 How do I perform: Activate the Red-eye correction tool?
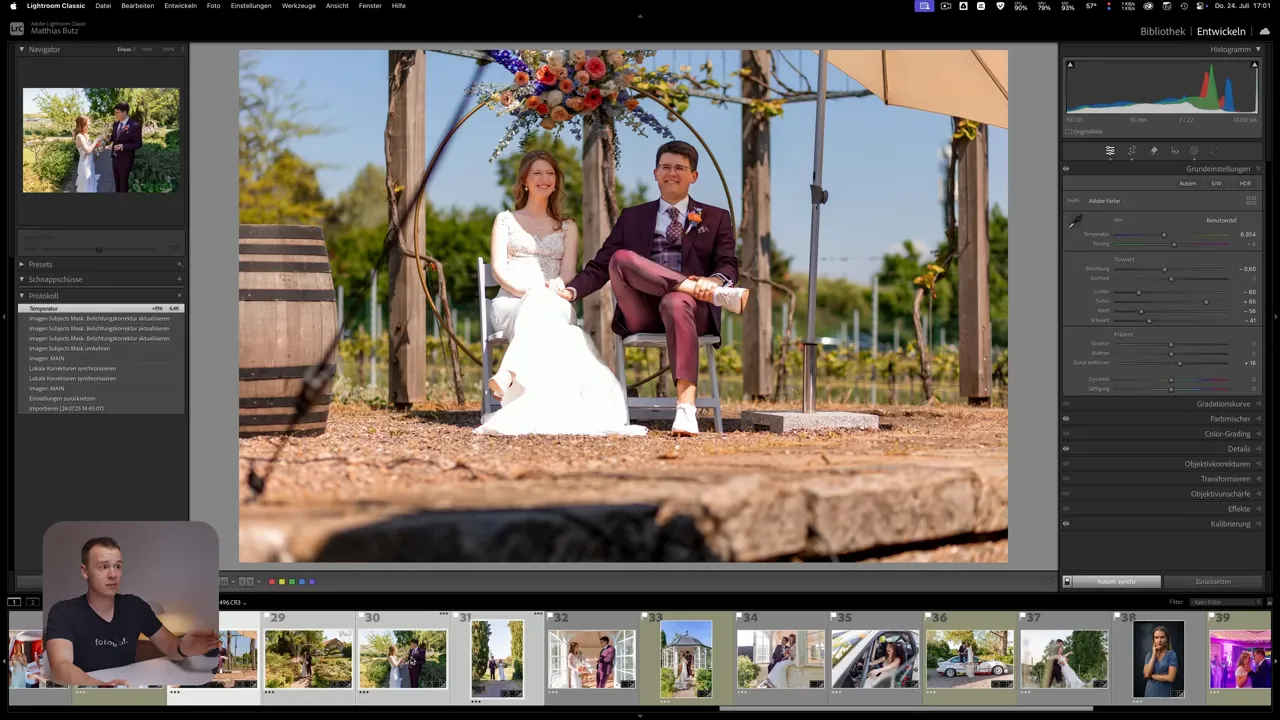click(x=1174, y=151)
